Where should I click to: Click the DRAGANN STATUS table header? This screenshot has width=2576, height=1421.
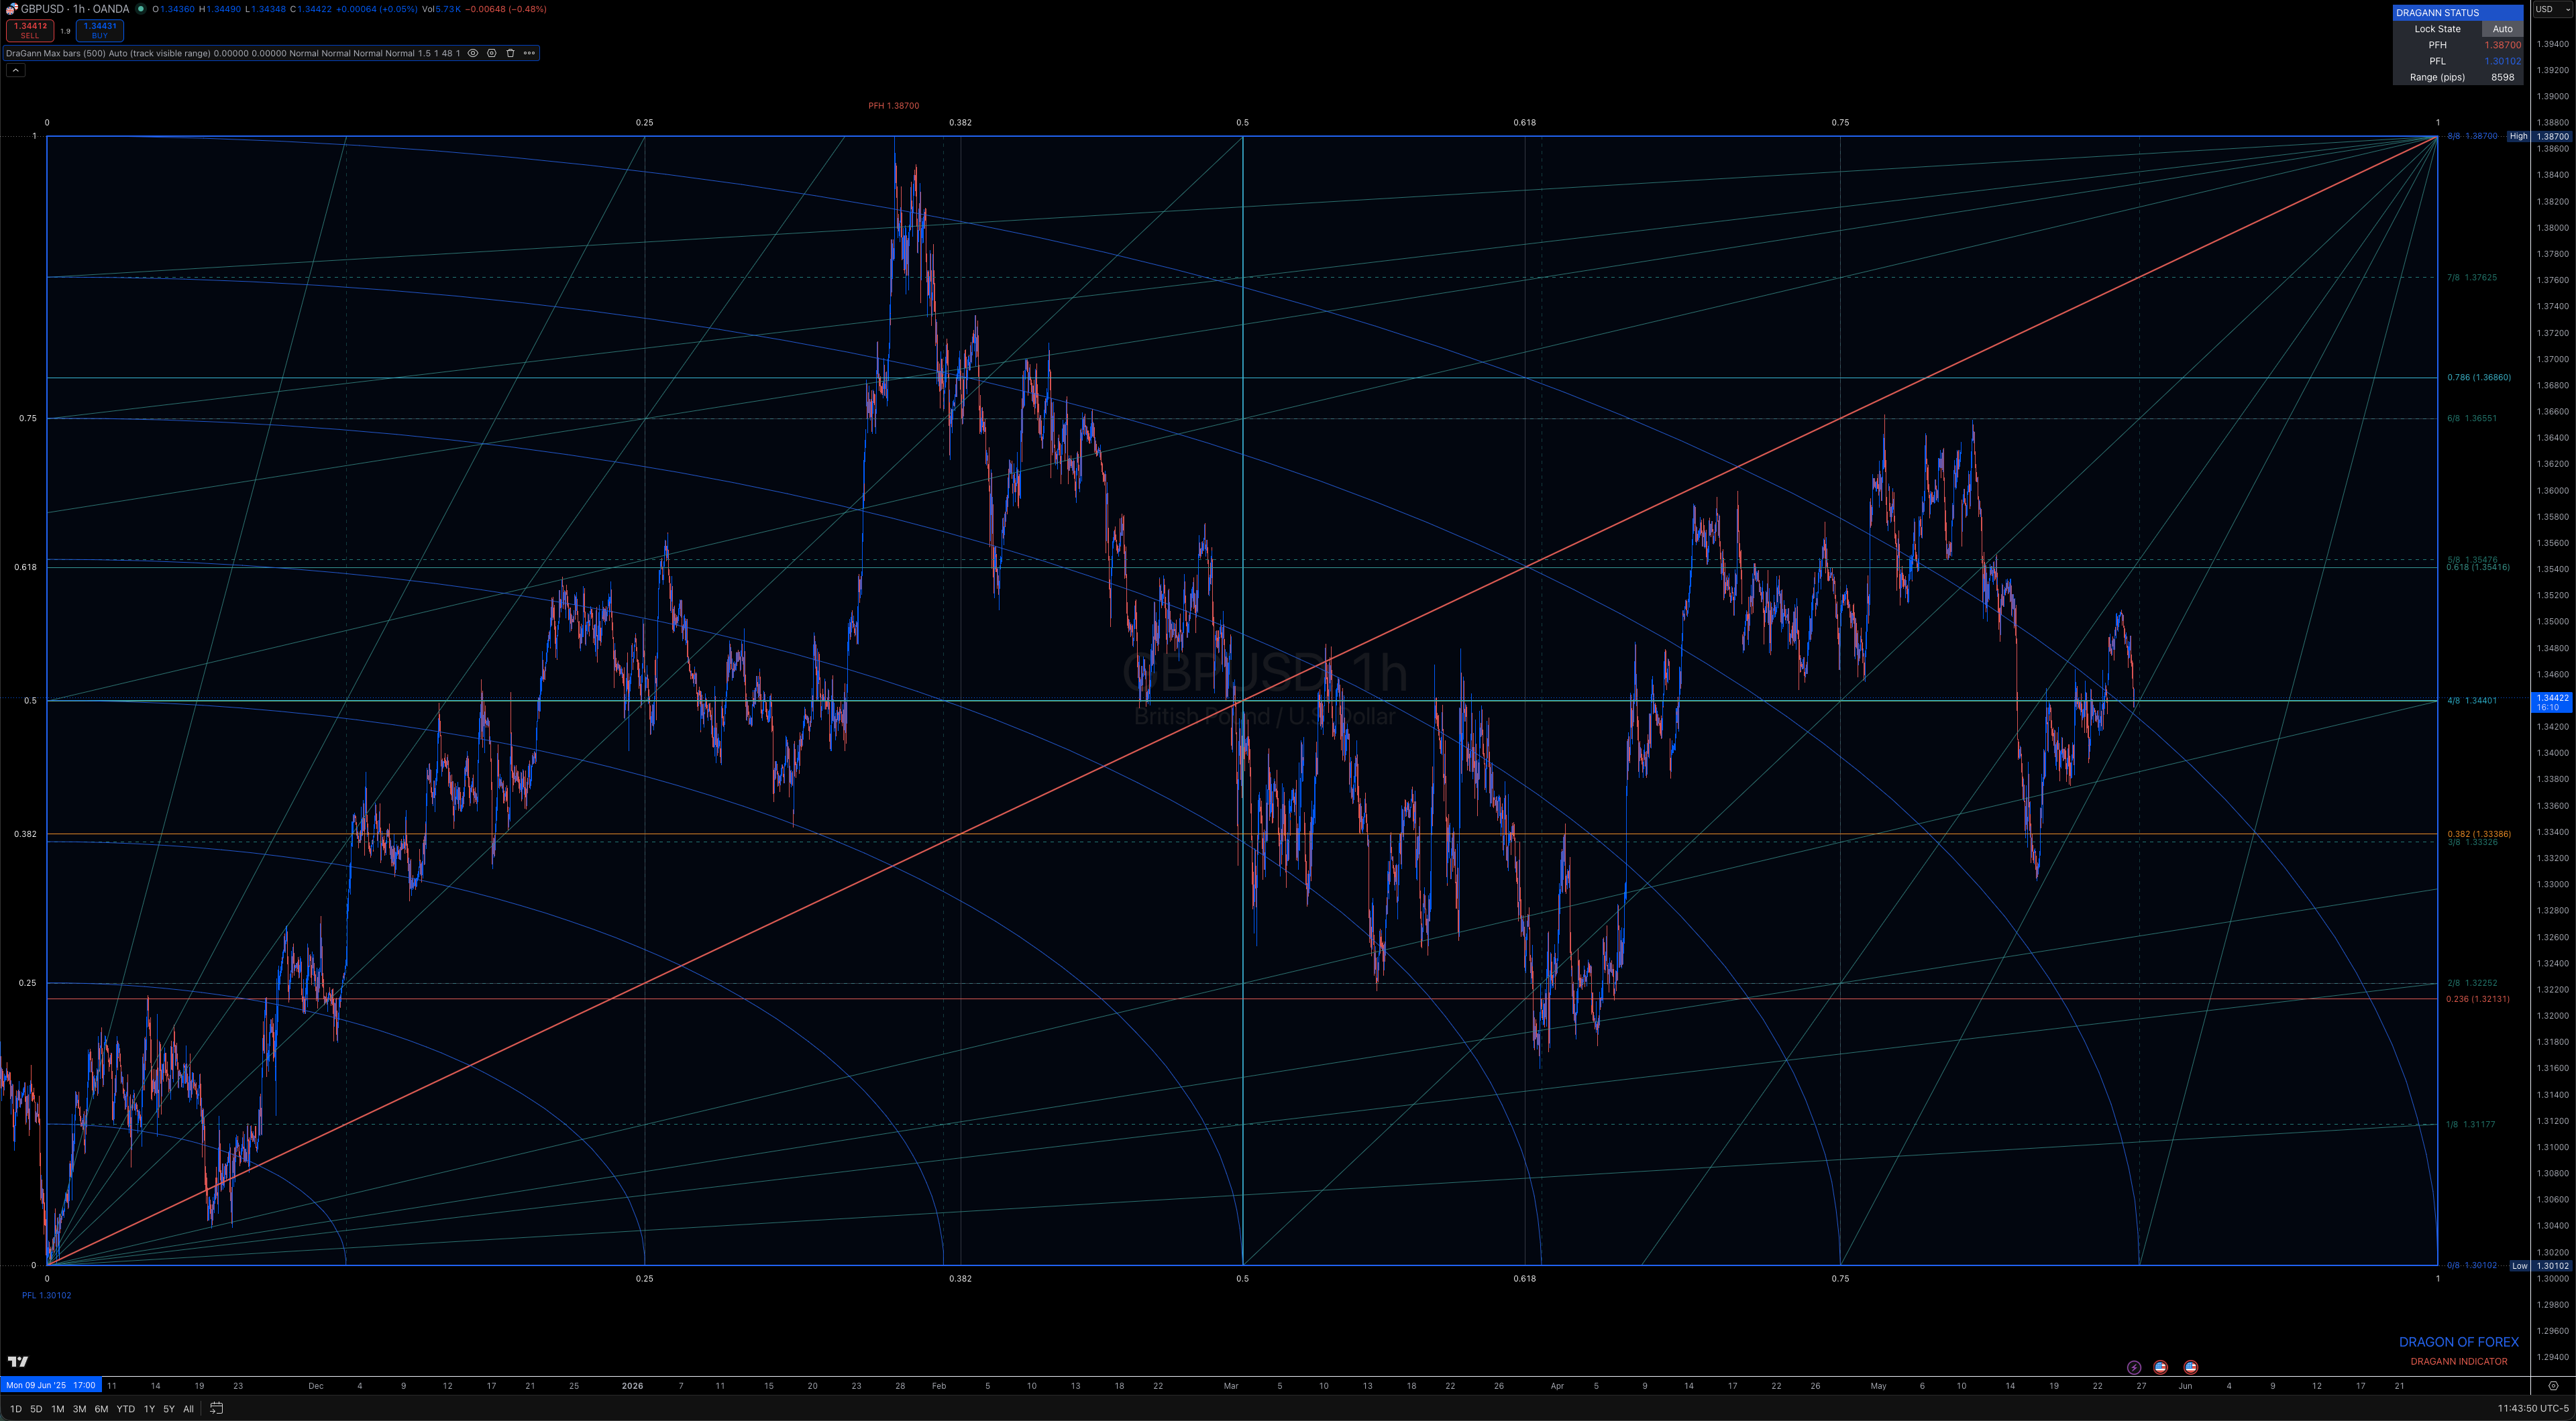(x=2457, y=13)
